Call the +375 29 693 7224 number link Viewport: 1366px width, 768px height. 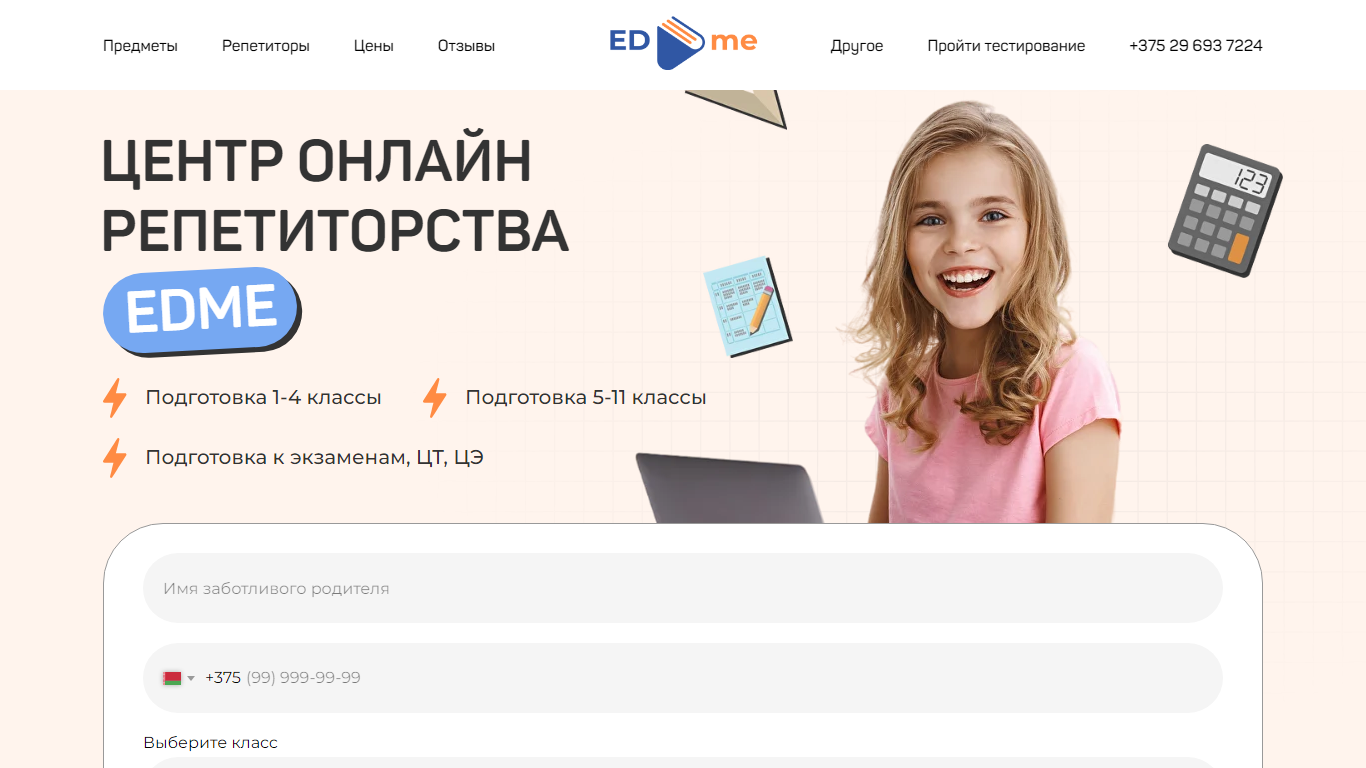click(1196, 46)
